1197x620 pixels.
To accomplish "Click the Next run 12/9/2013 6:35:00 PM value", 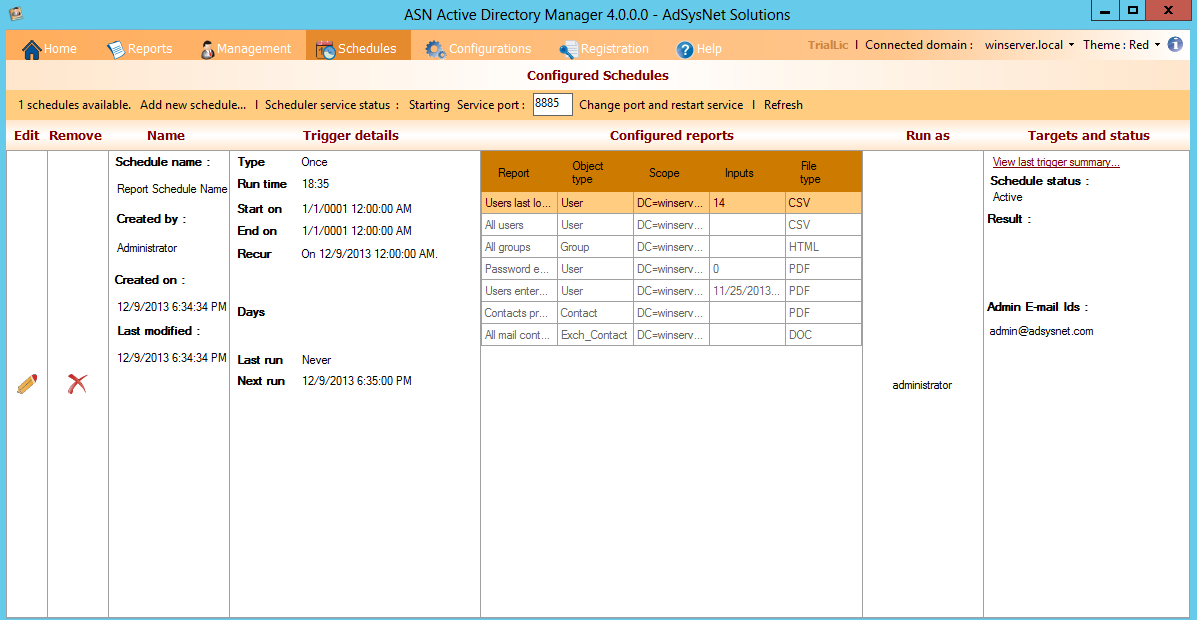I will tap(357, 380).
